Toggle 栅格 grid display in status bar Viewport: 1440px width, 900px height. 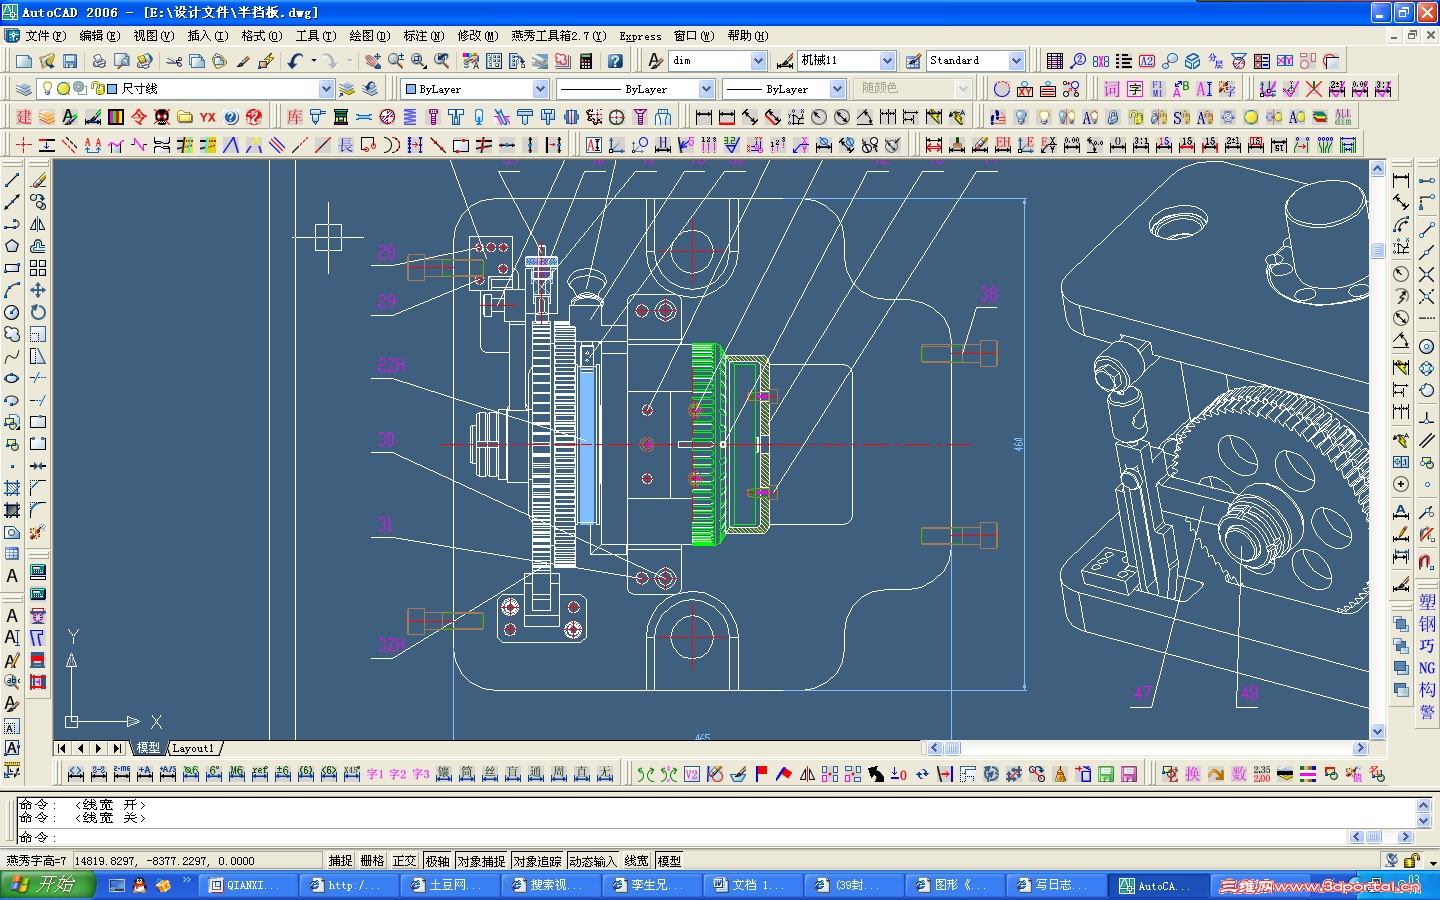click(x=372, y=861)
